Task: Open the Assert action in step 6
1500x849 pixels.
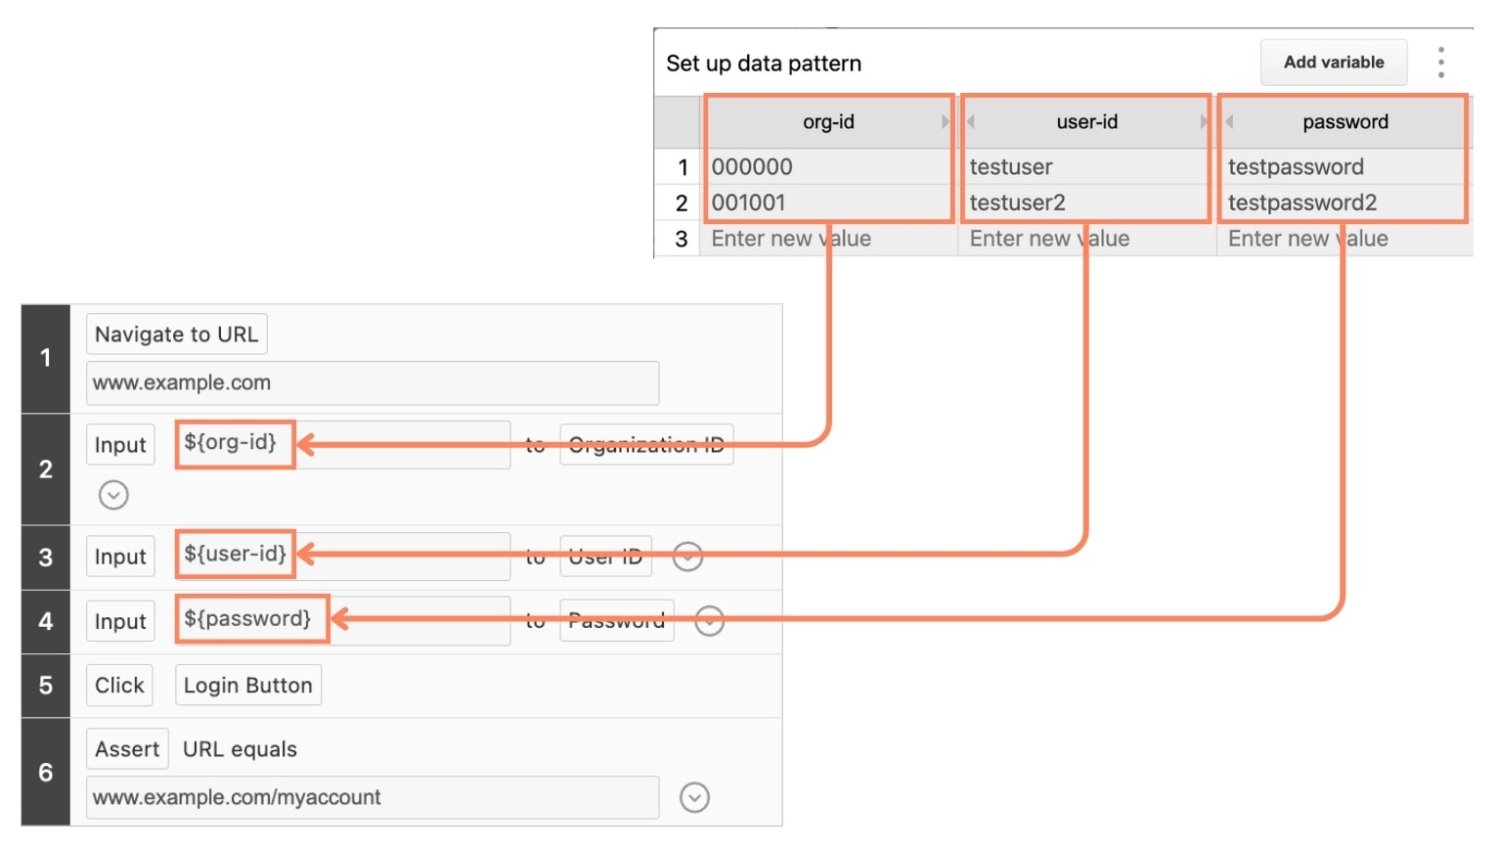Action: click(x=127, y=749)
